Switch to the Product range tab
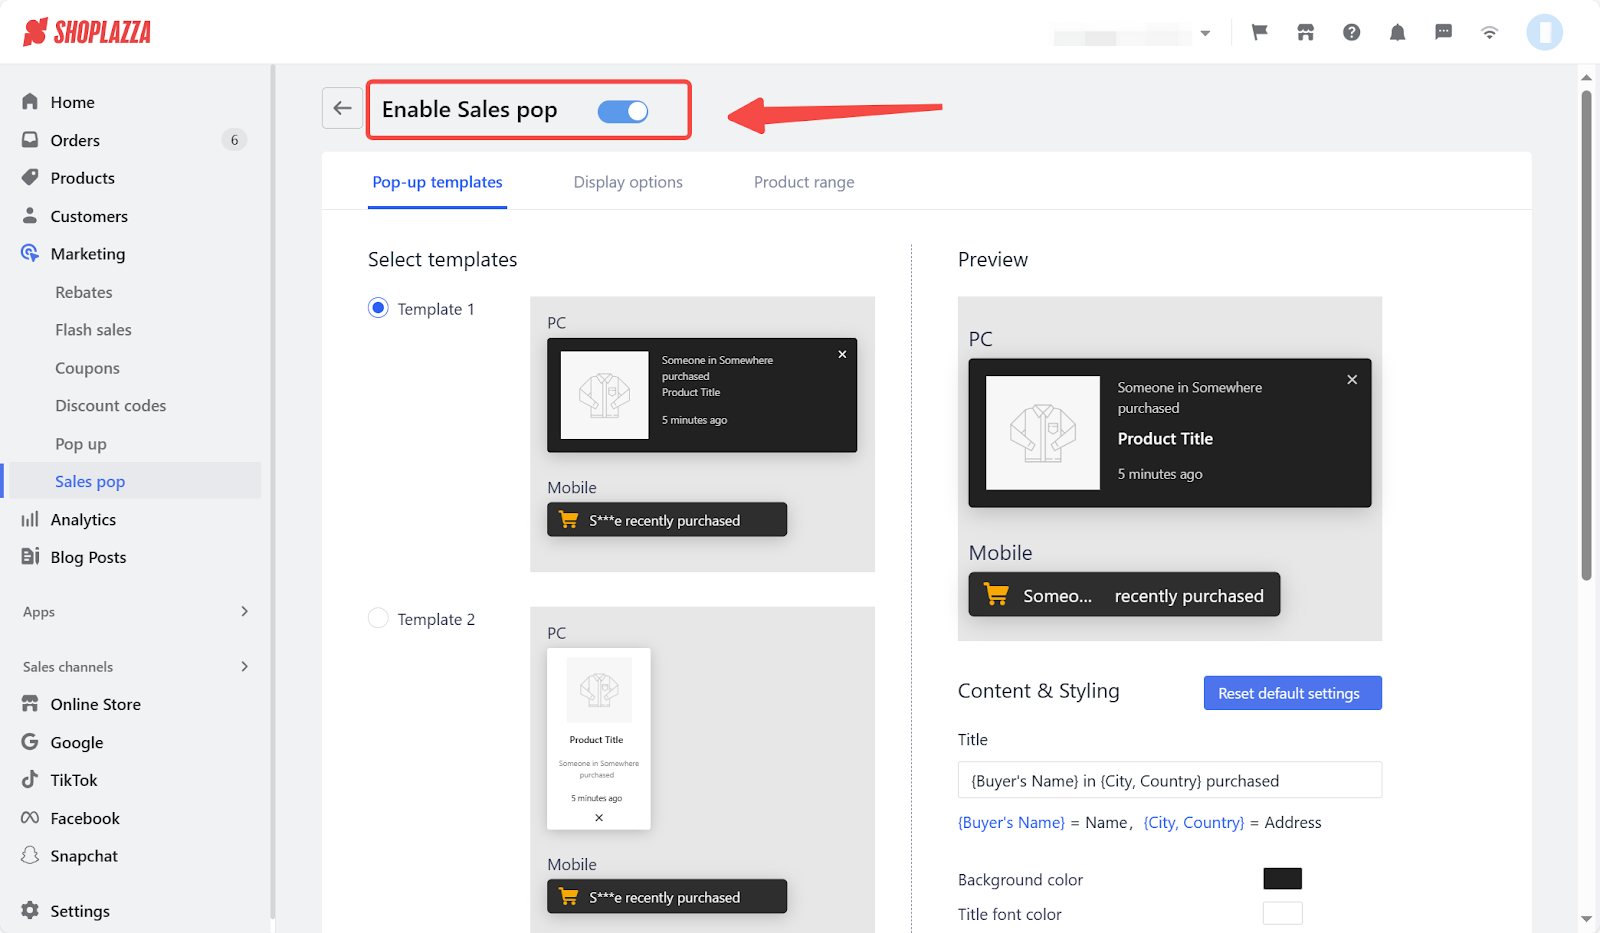Screen dimensions: 1600x933 (804, 182)
